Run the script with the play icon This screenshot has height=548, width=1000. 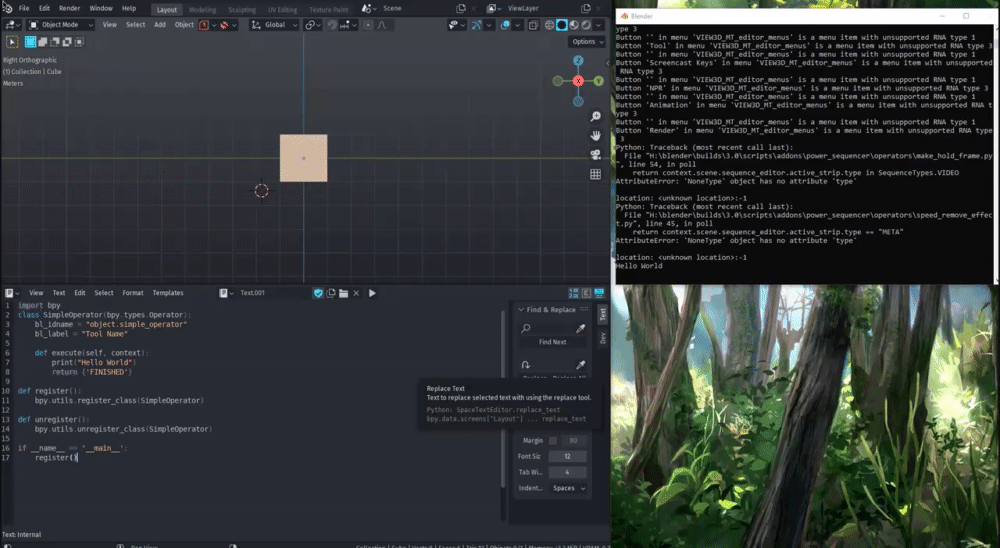click(372, 293)
